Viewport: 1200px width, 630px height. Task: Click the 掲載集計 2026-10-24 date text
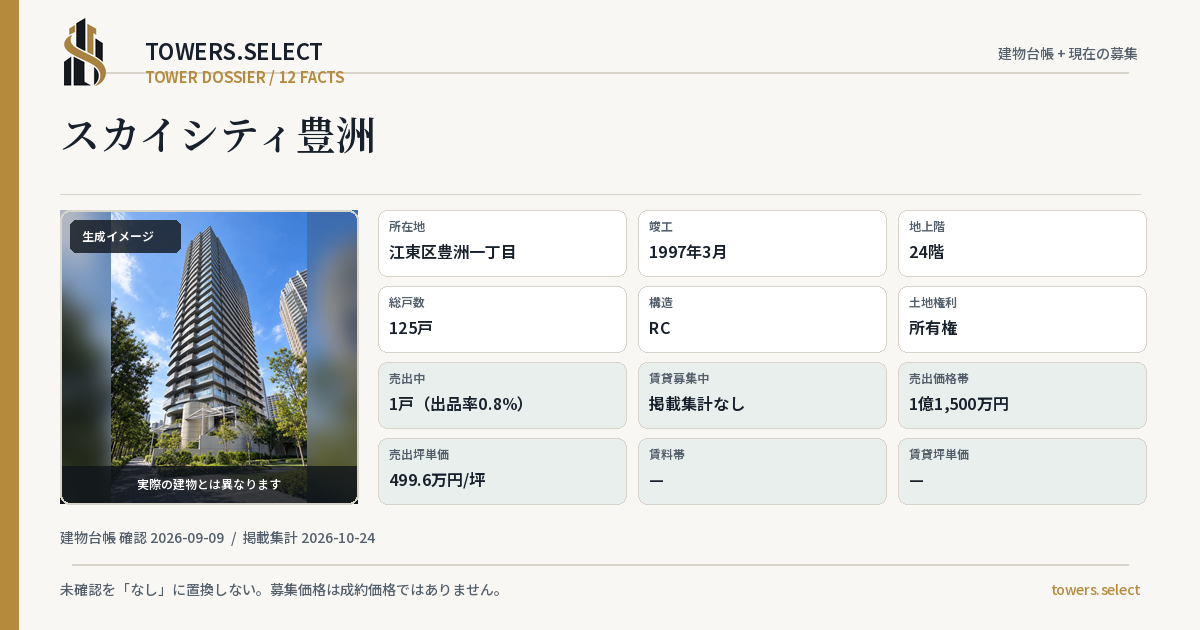tap(309, 538)
